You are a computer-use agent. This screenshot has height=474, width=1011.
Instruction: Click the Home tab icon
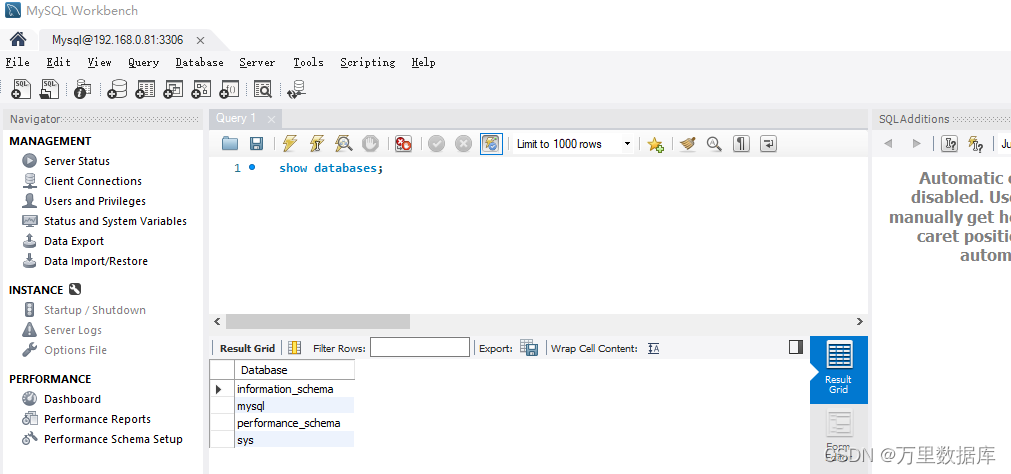click(x=18, y=39)
